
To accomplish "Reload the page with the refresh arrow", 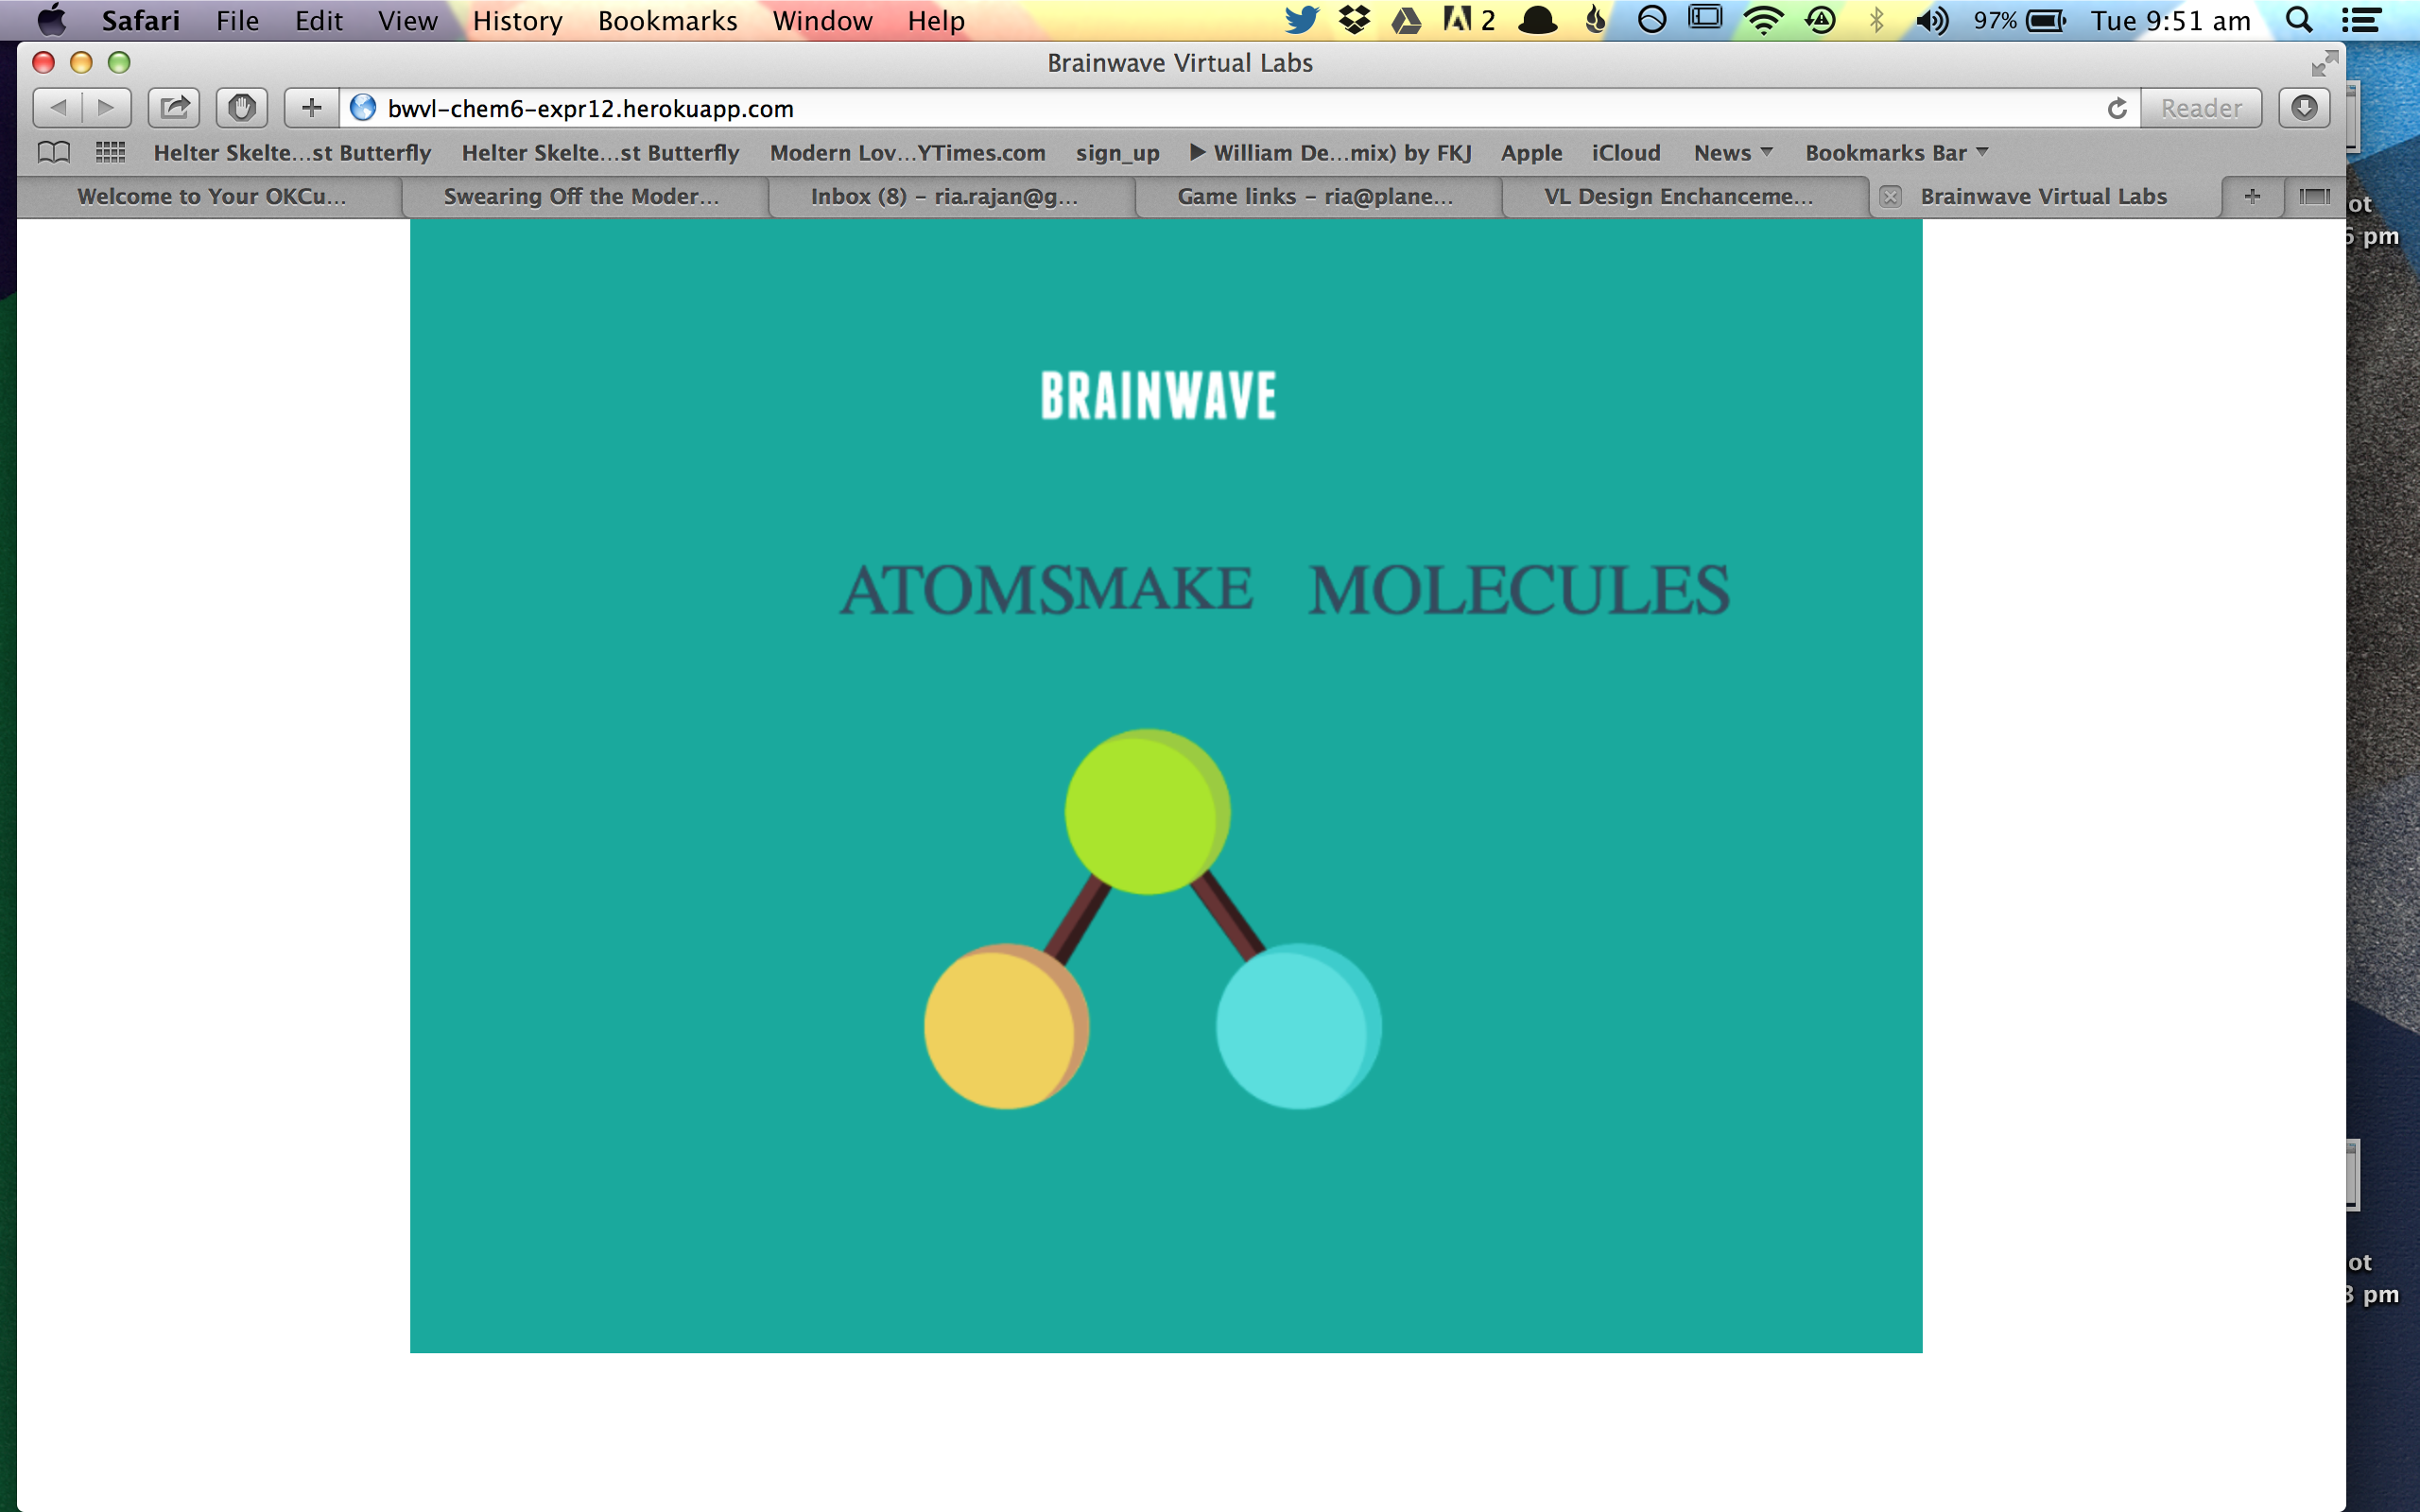I will click(x=2116, y=108).
